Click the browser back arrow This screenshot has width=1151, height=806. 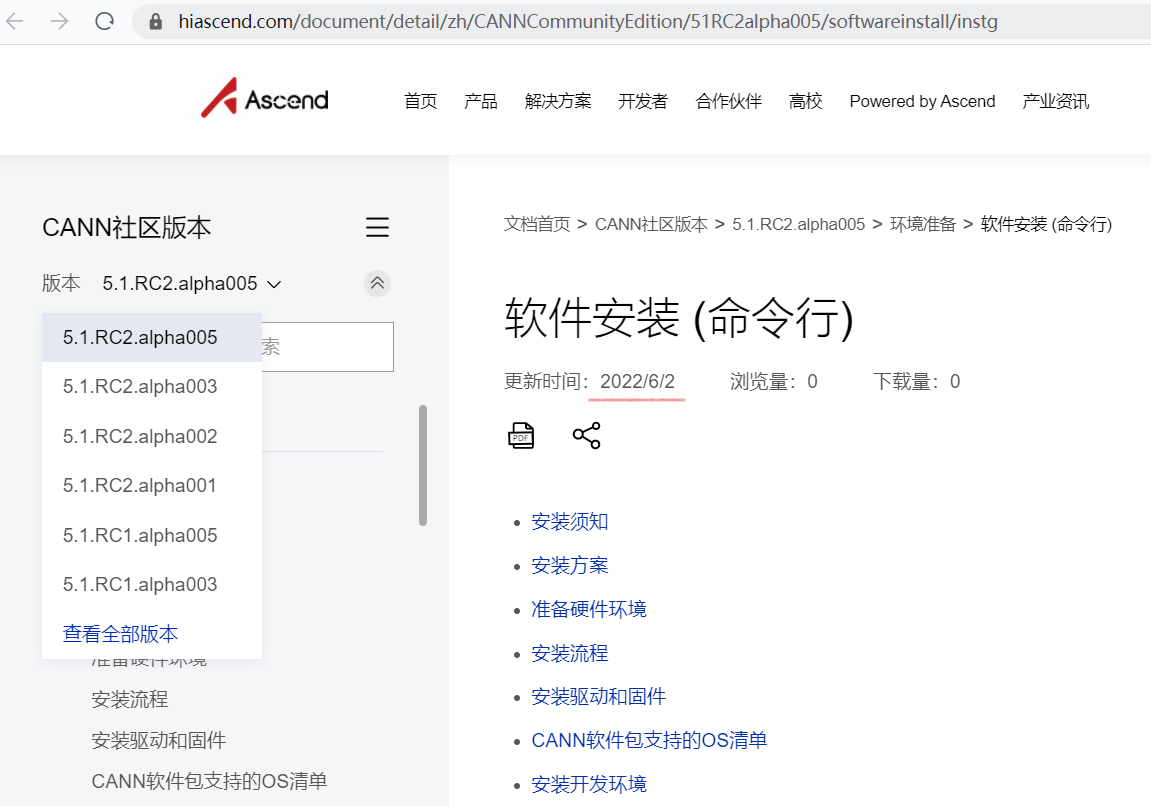click(15, 21)
